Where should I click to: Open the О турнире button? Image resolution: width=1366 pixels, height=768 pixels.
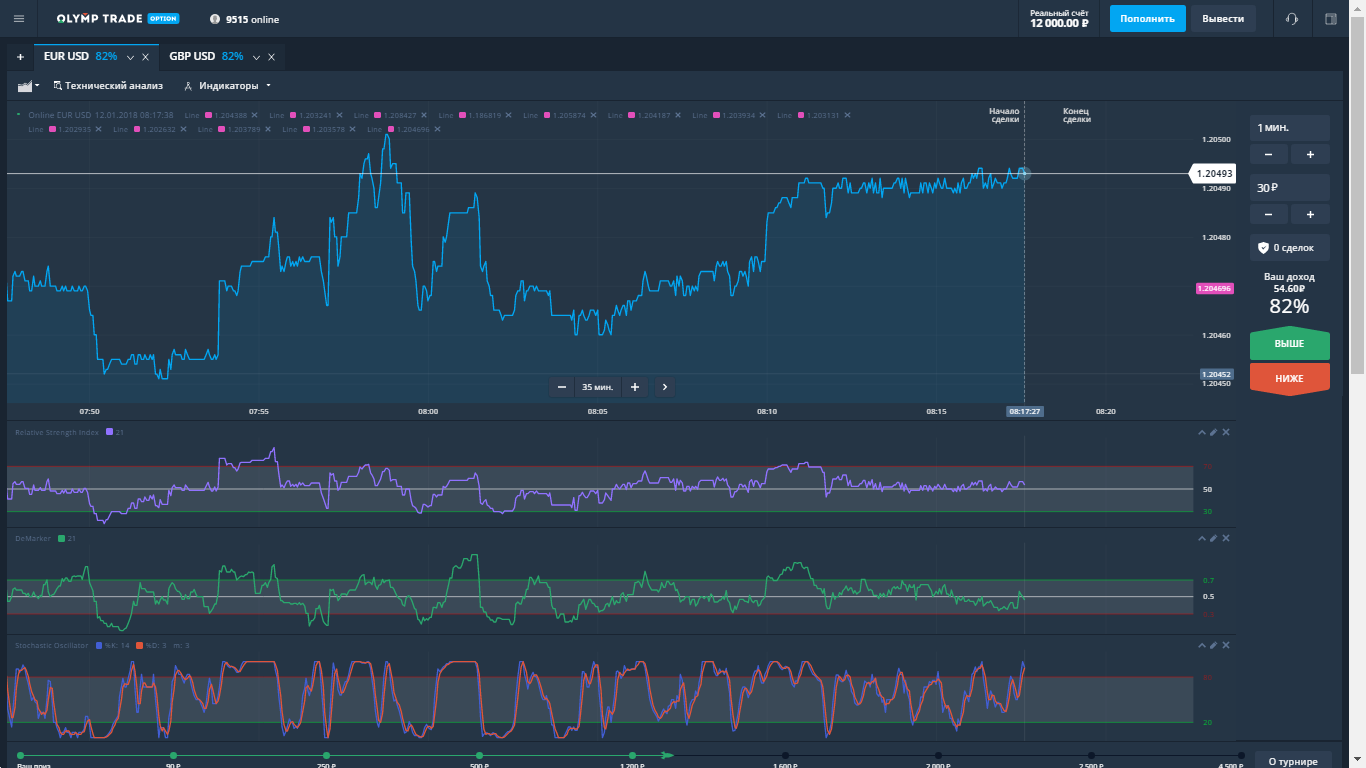coord(1293,761)
